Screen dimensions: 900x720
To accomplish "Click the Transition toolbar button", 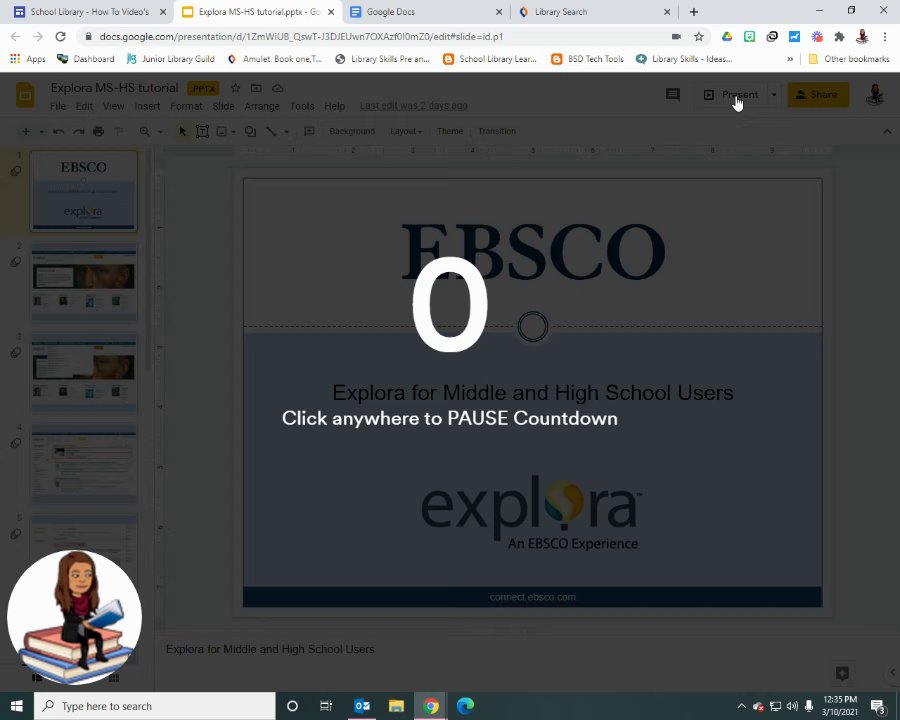I will 497,131.
